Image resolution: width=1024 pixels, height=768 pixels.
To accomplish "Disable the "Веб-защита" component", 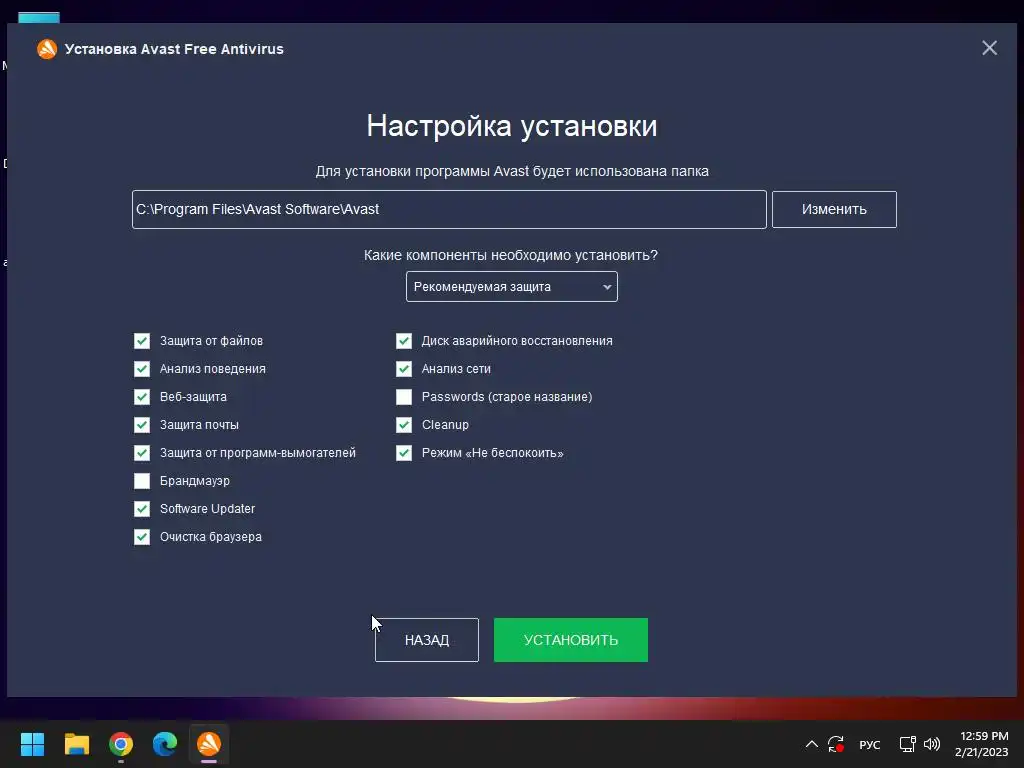I will pos(142,397).
